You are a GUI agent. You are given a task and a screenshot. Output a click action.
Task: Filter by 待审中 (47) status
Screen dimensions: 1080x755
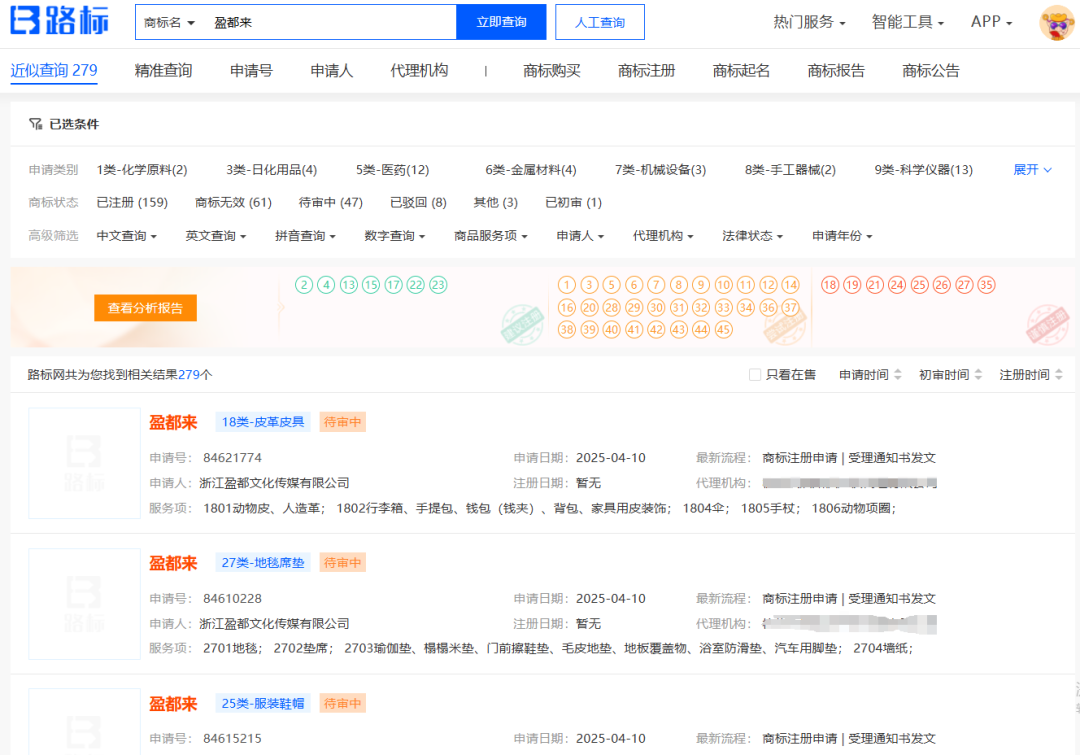pos(331,203)
